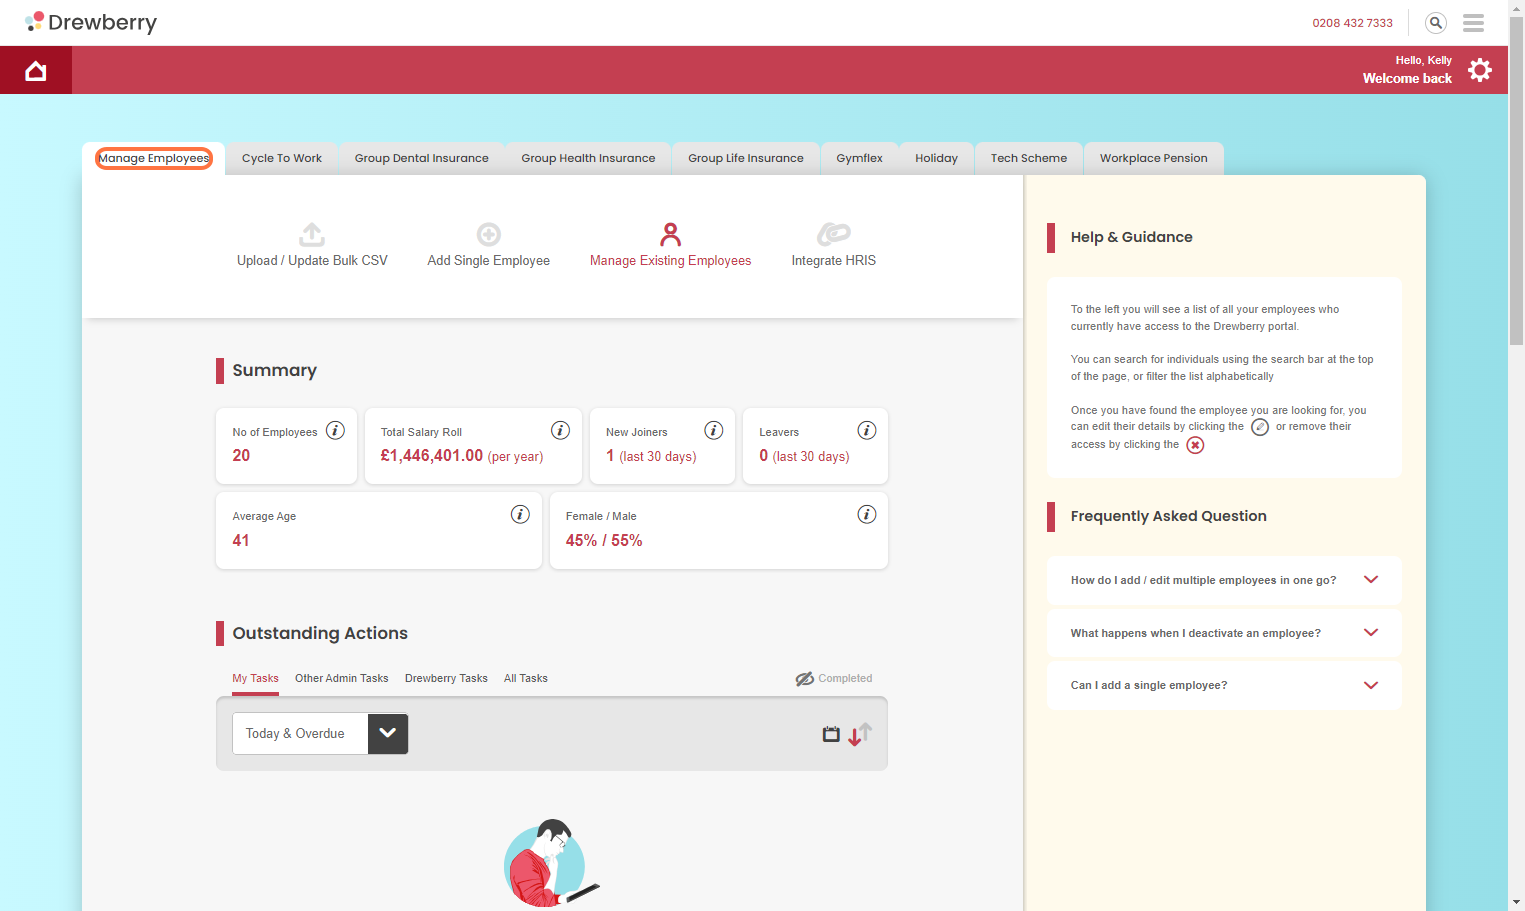
Task: Click the Average Age value 41
Action: click(x=241, y=540)
